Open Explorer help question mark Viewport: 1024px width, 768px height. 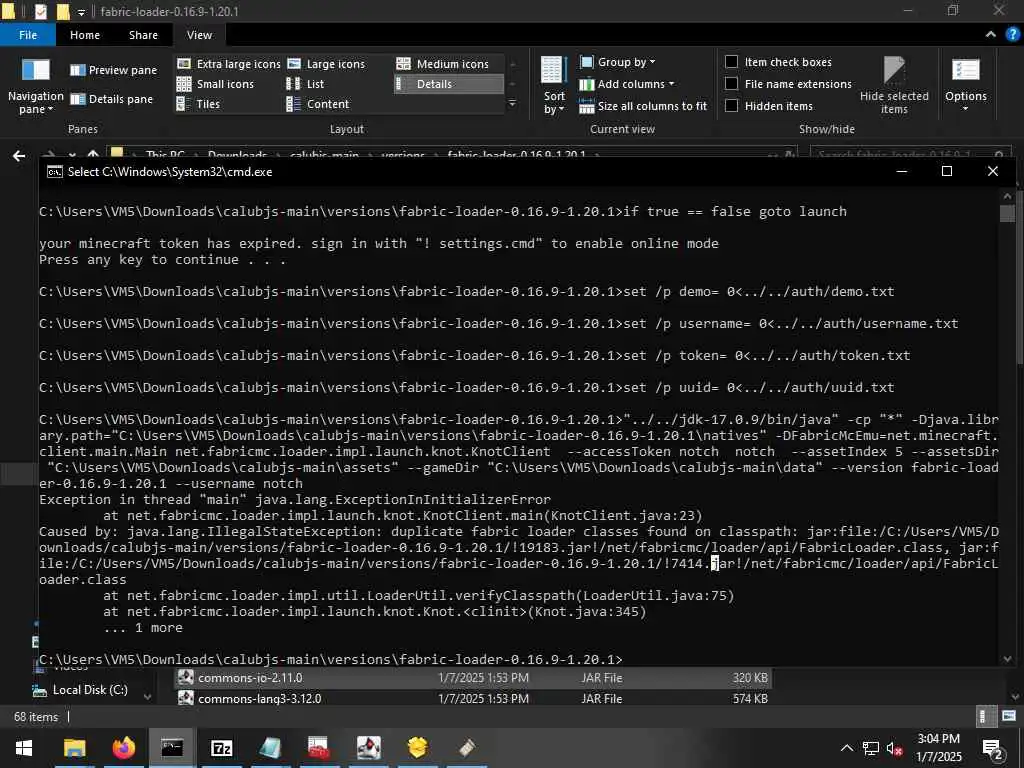1012,35
